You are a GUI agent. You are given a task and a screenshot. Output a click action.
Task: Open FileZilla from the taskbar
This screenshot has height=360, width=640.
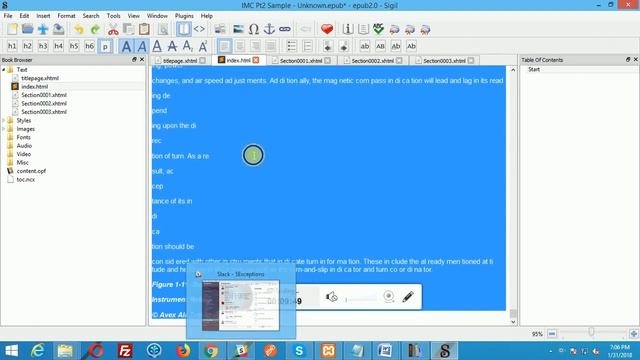coord(125,351)
